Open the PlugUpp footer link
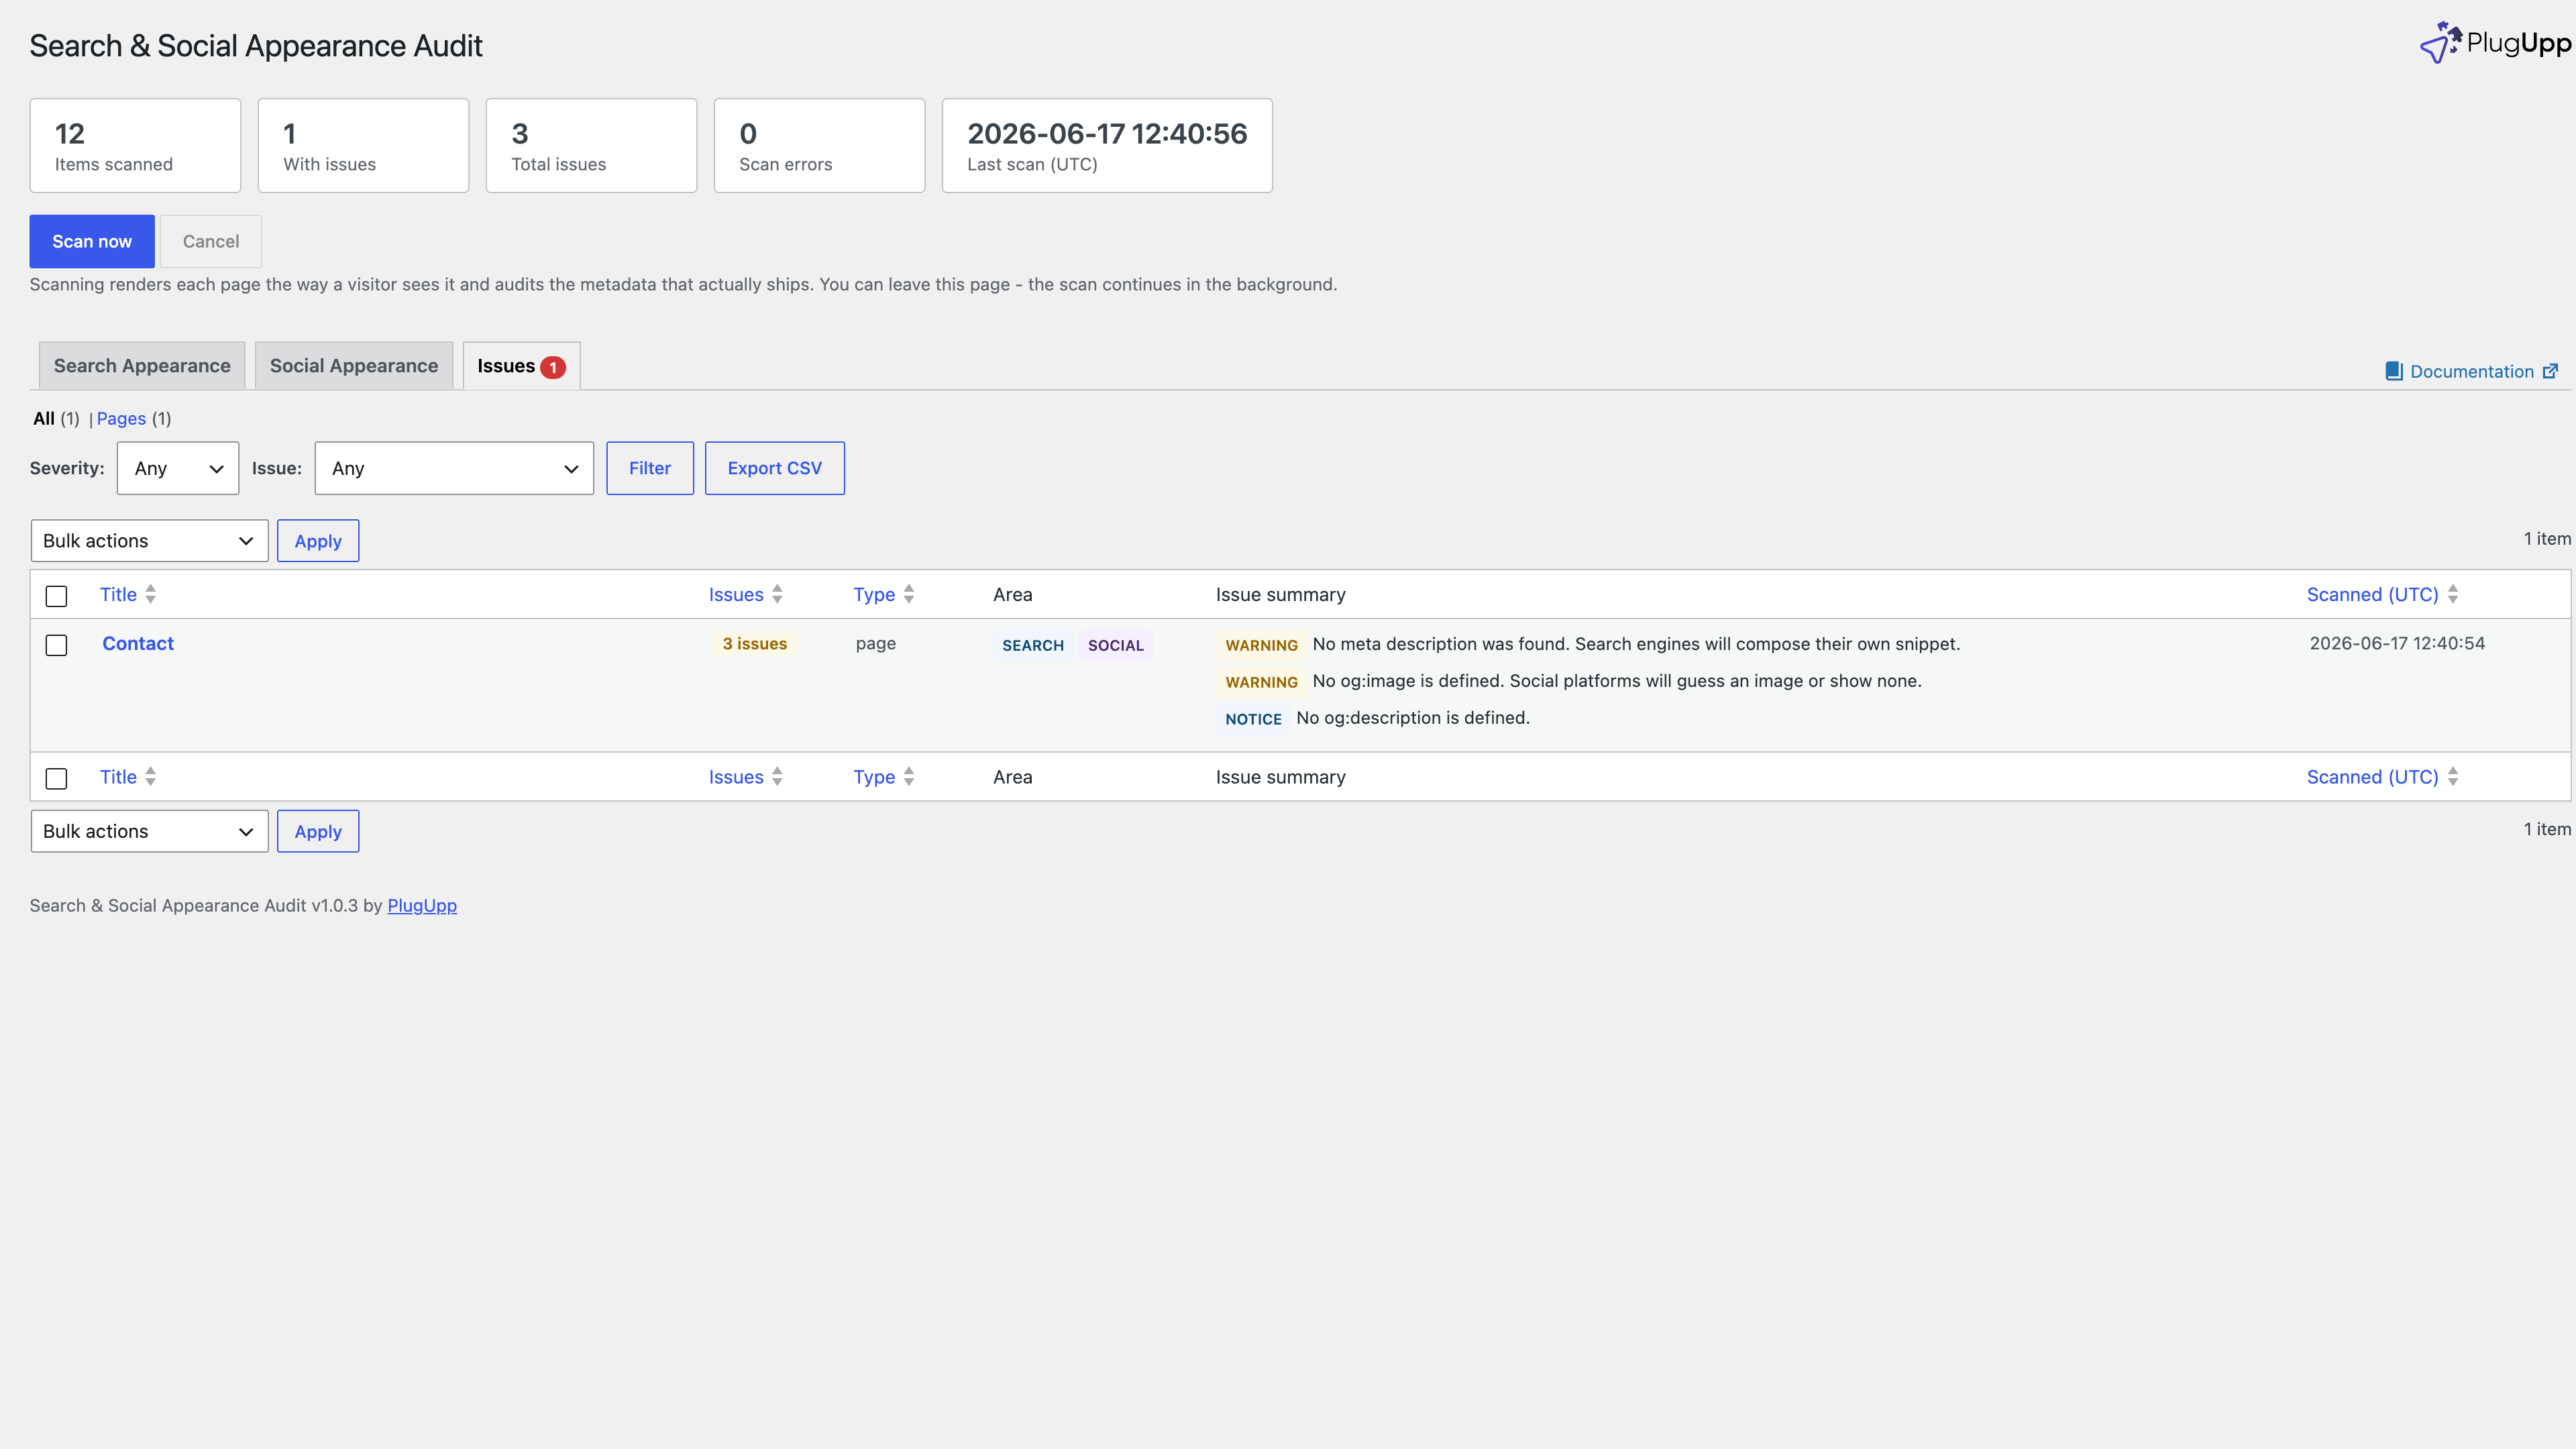2576x1449 pixels. 422,905
